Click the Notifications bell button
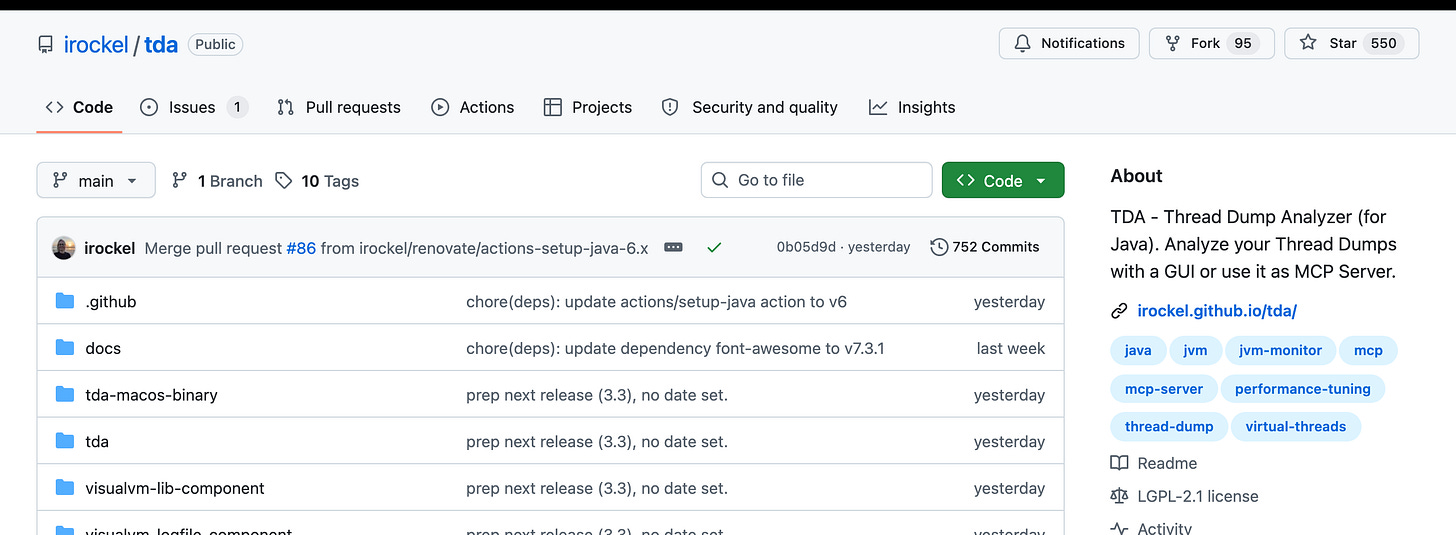Viewport: 1456px width, 535px height. click(x=1069, y=43)
